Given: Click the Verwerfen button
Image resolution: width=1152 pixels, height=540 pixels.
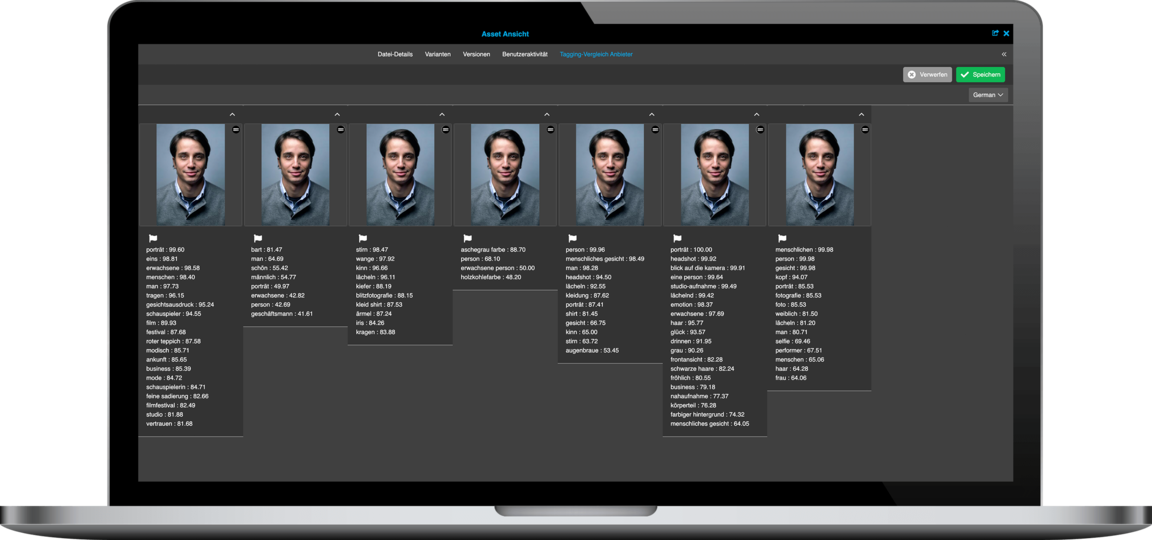Looking at the screenshot, I should pyautogui.click(x=927, y=75).
